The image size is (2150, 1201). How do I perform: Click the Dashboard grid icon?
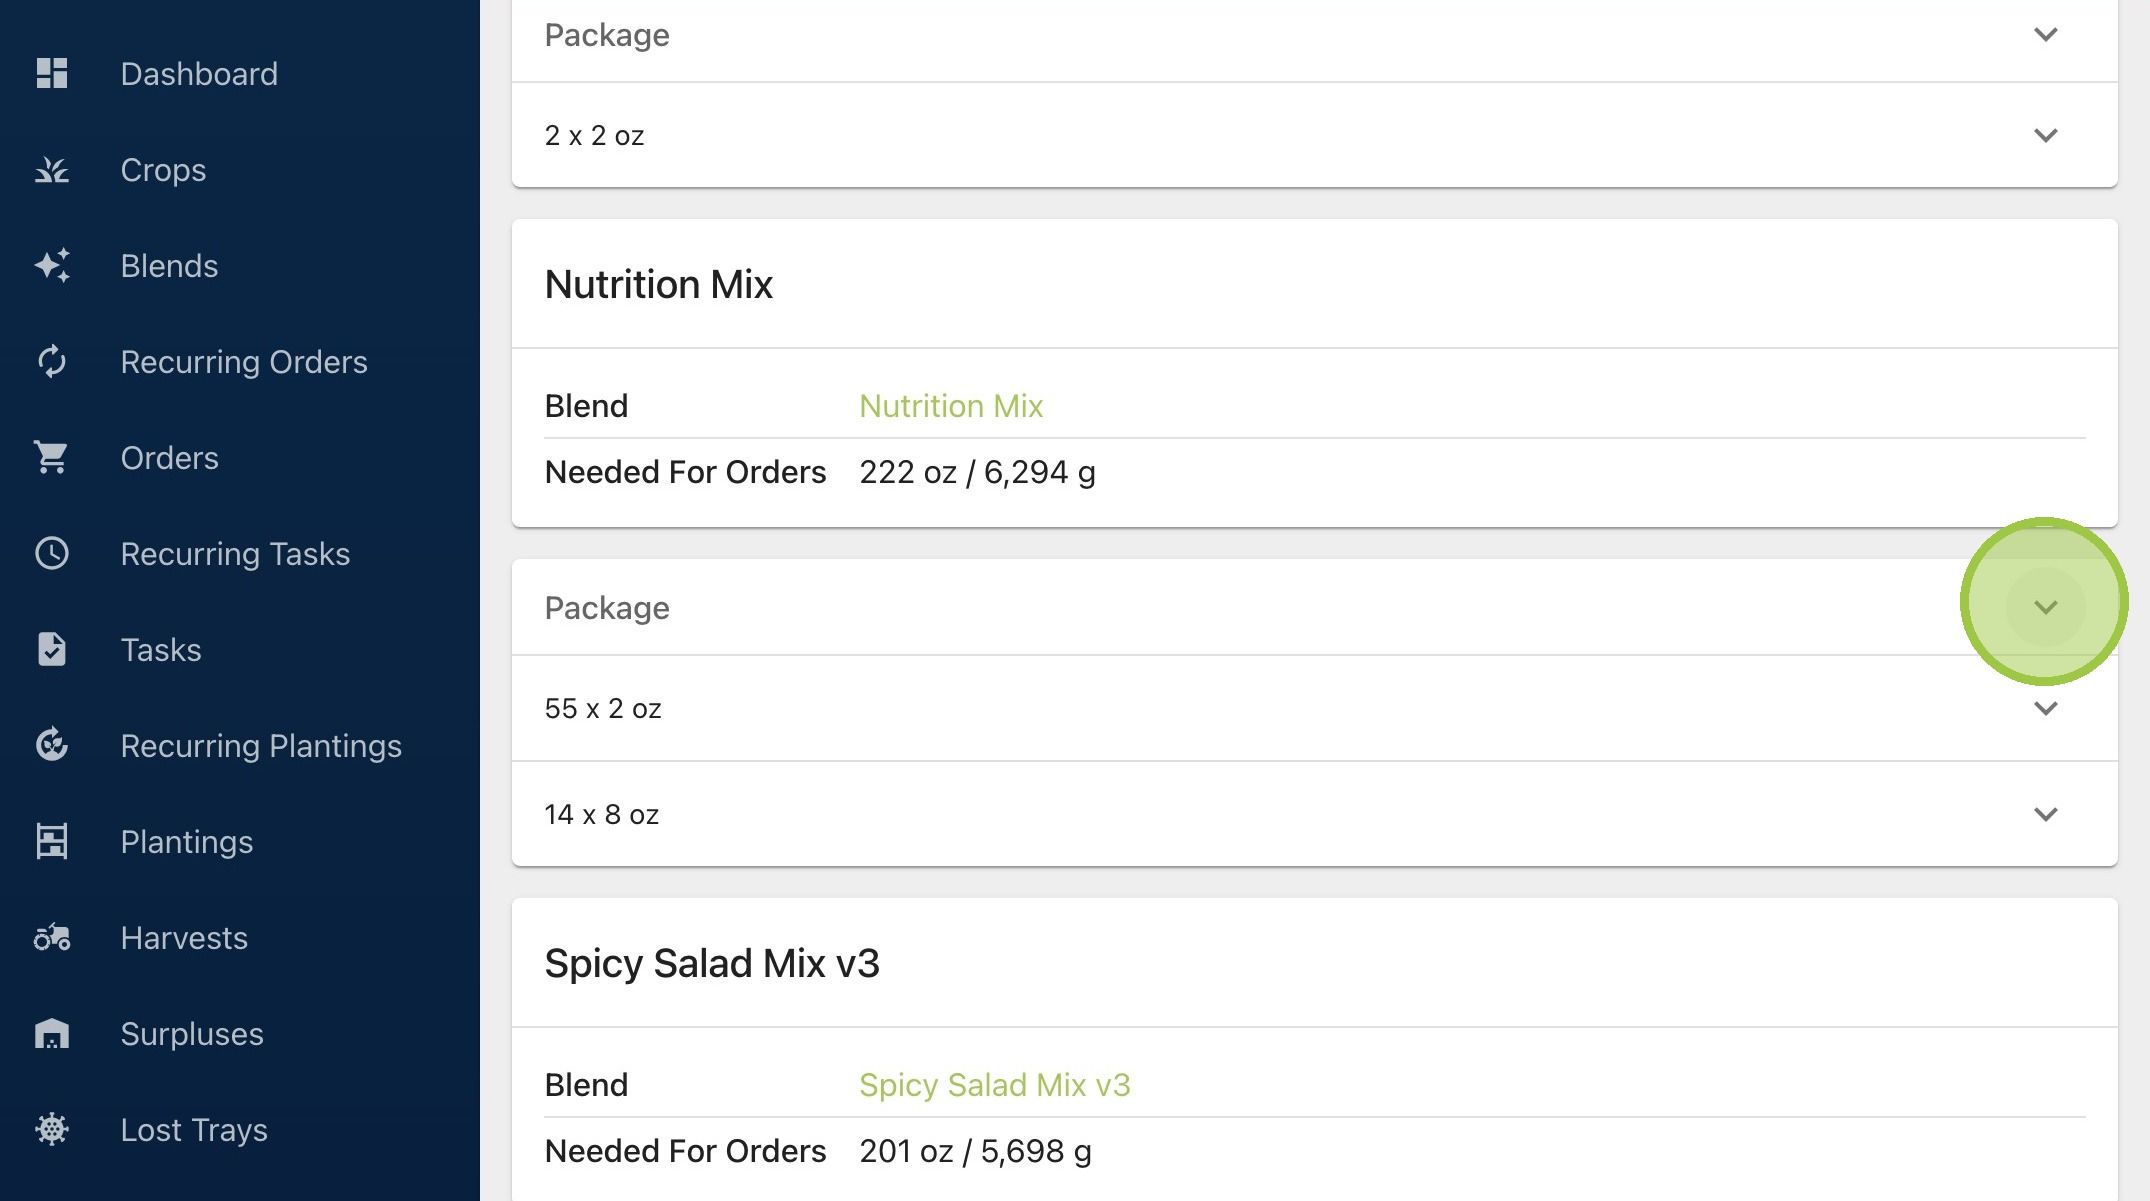click(52, 73)
